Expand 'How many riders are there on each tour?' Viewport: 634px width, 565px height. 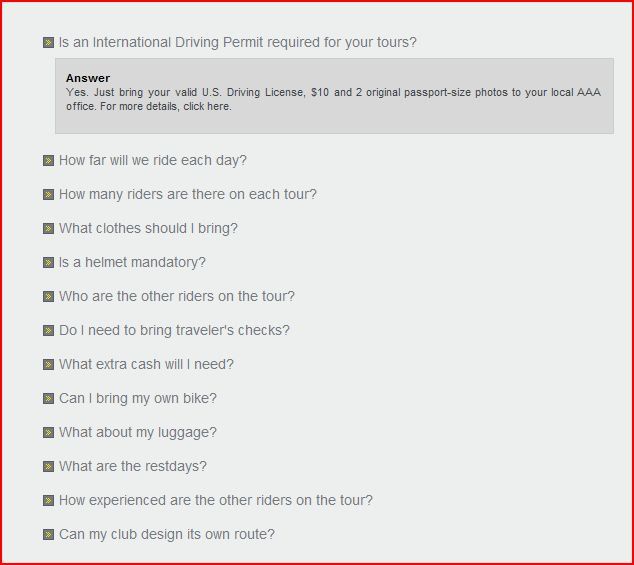point(187,194)
